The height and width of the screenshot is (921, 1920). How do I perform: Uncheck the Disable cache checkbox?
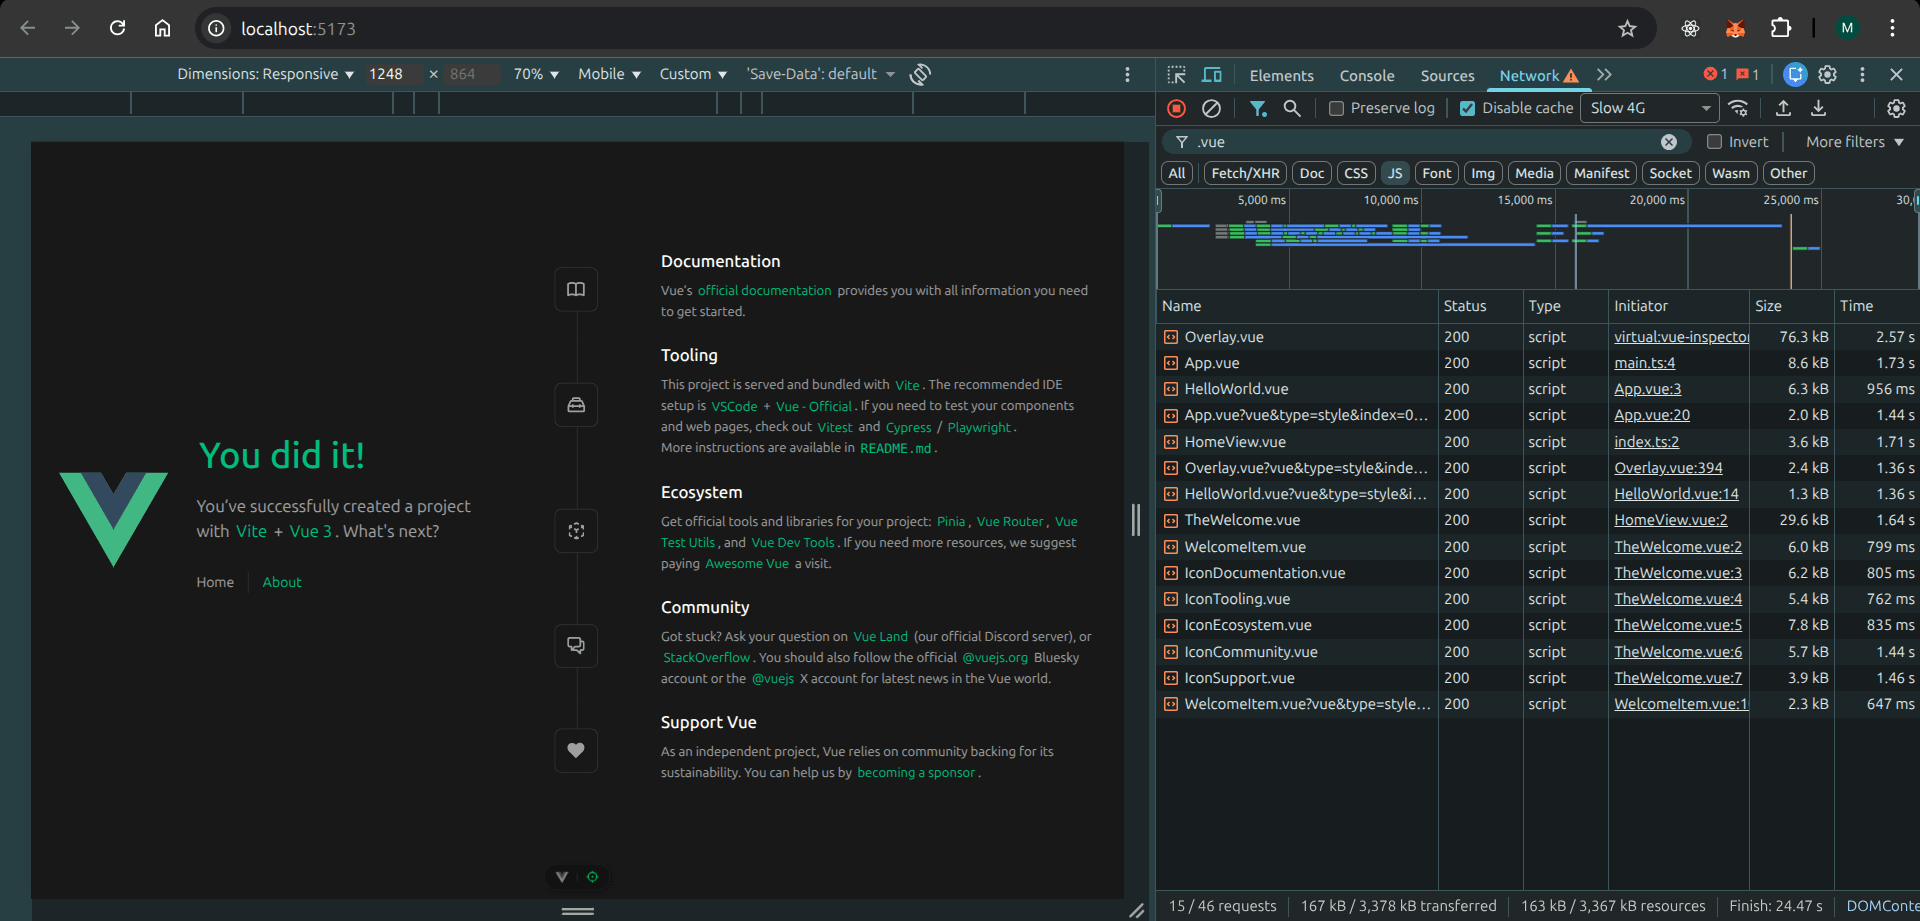[1467, 108]
